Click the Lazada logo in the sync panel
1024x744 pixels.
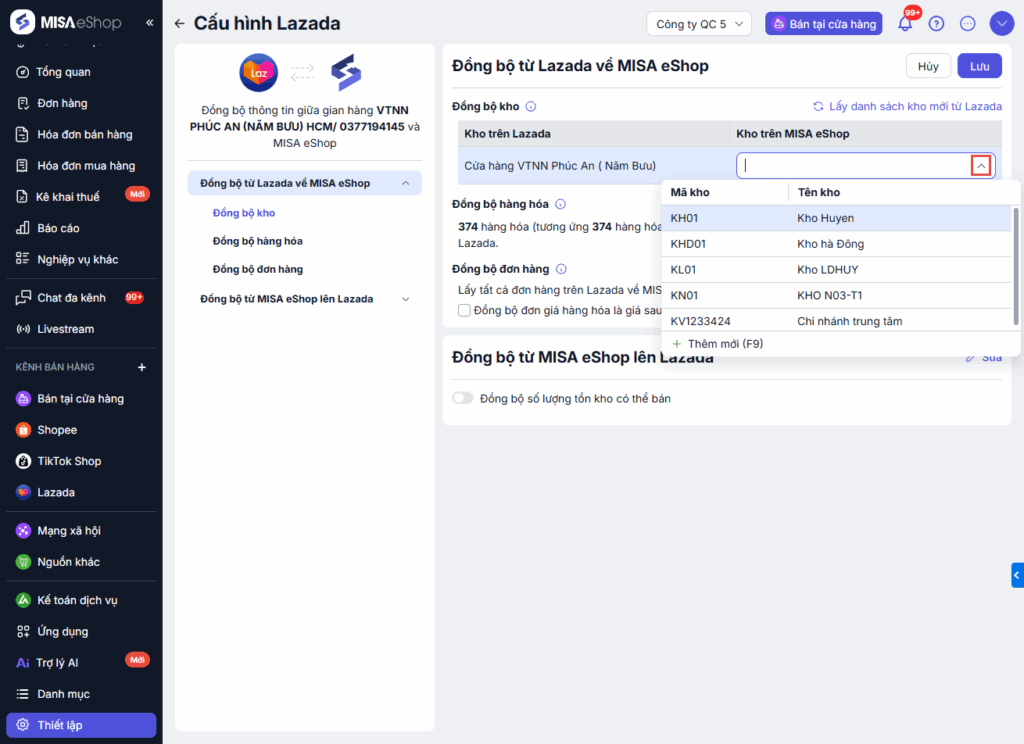pyautogui.click(x=259, y=73)
